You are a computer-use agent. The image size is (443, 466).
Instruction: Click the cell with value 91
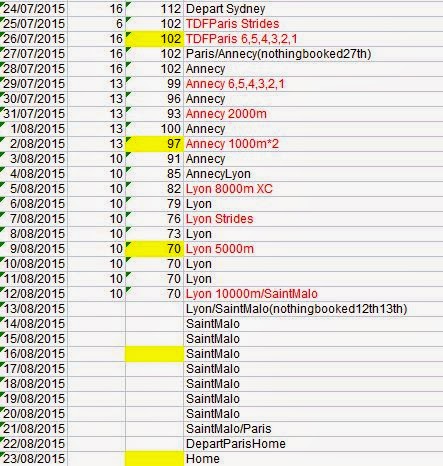click(x=154, y=159)
